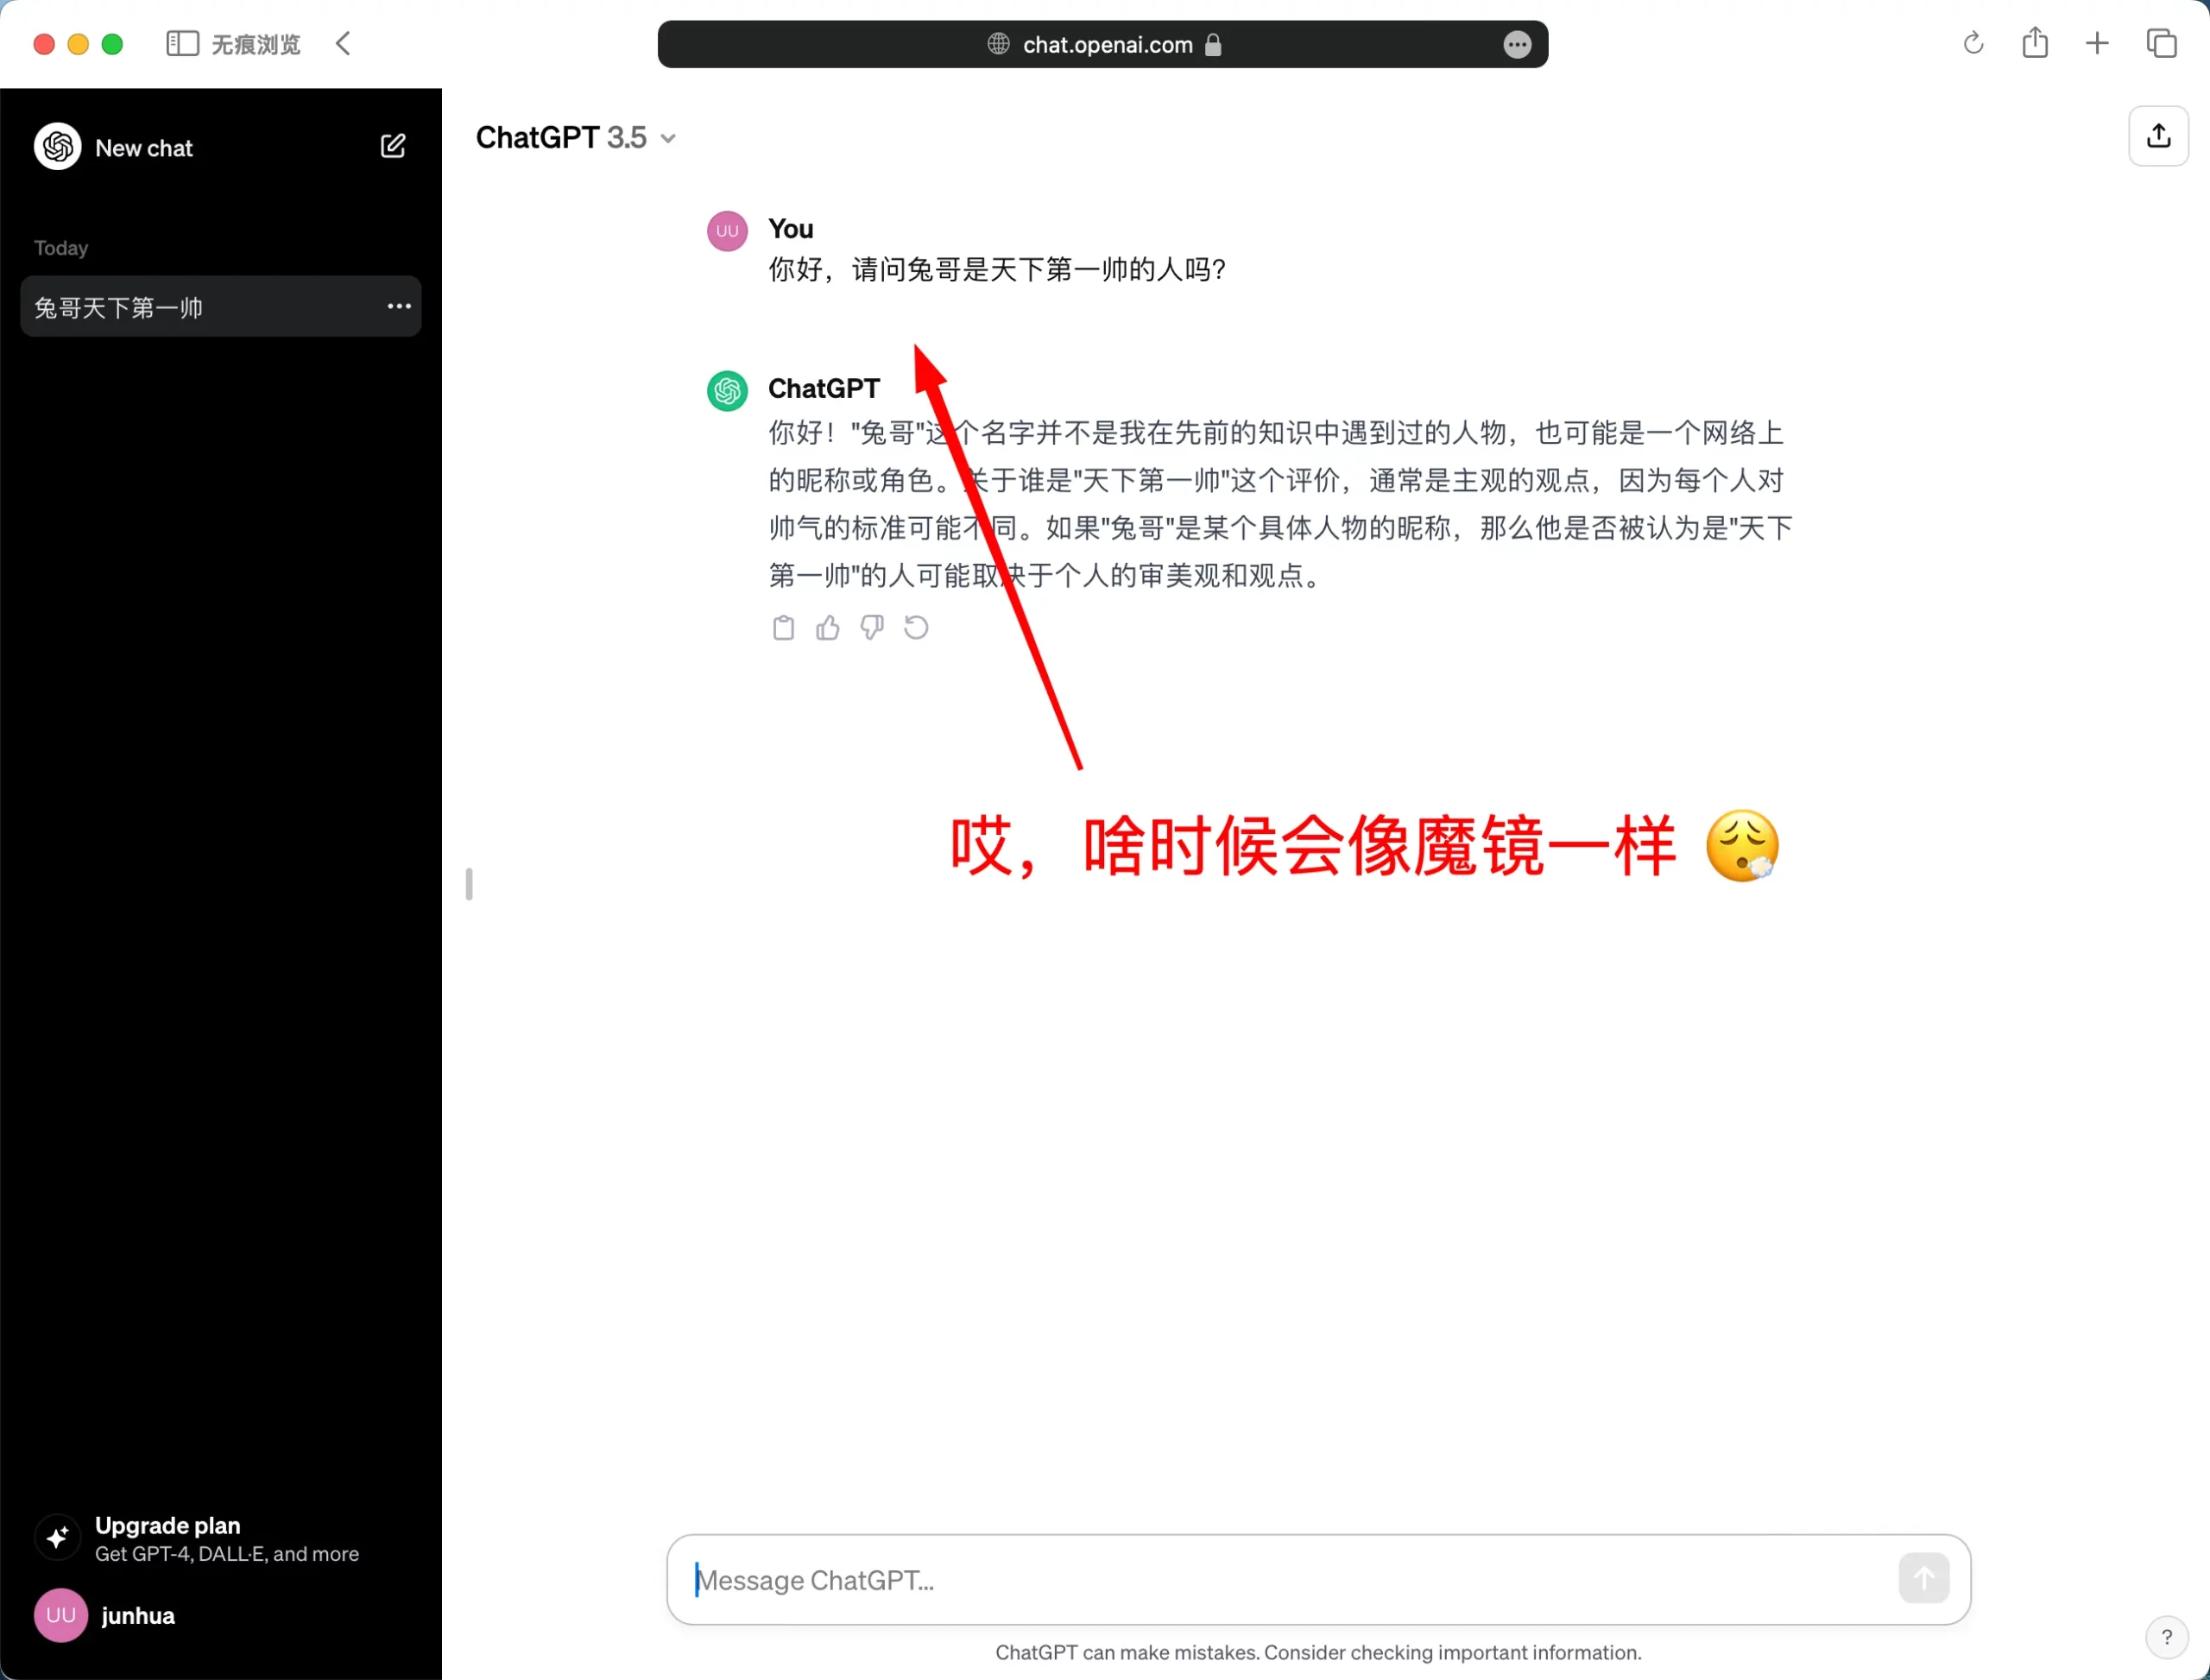
Task: Open Safari share sheet icon
Action: [2034, 42]
